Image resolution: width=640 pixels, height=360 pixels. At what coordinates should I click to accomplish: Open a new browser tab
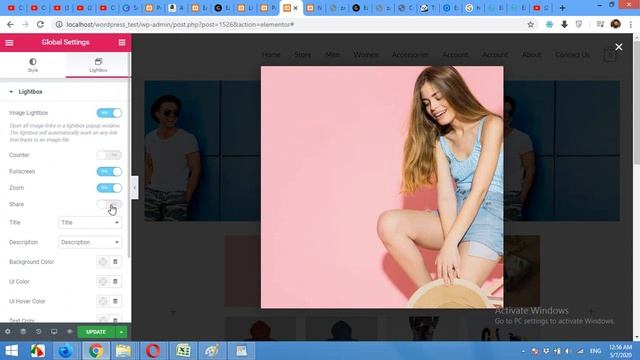(x=562, y=8)
